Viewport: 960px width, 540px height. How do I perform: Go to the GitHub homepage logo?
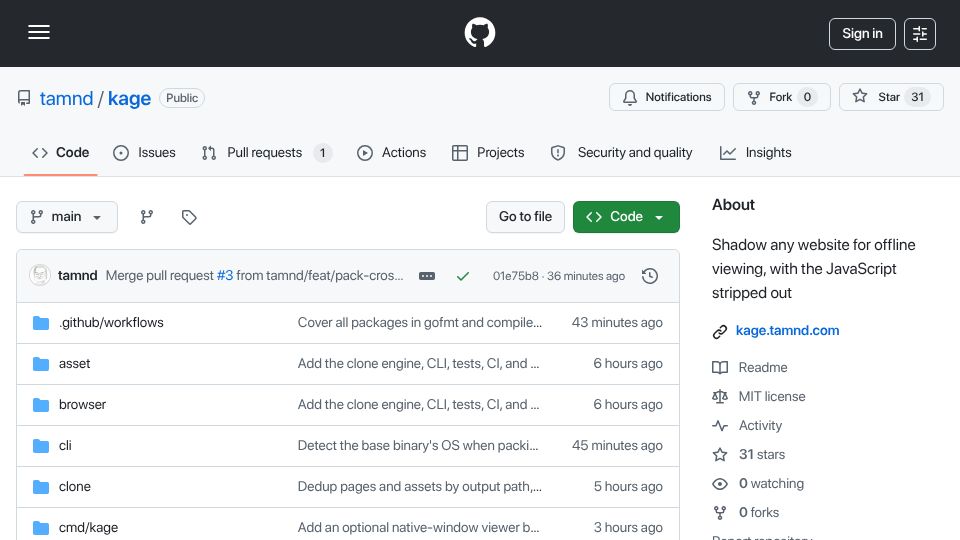tap(479, 32)
